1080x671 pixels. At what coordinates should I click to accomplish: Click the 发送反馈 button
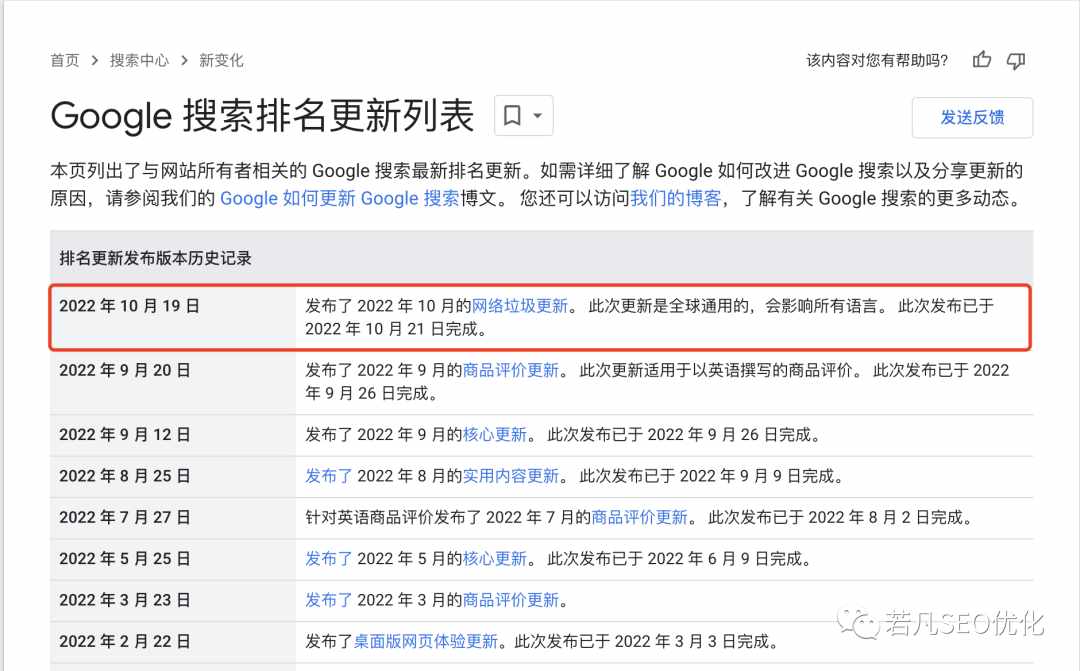coord(972,118)
